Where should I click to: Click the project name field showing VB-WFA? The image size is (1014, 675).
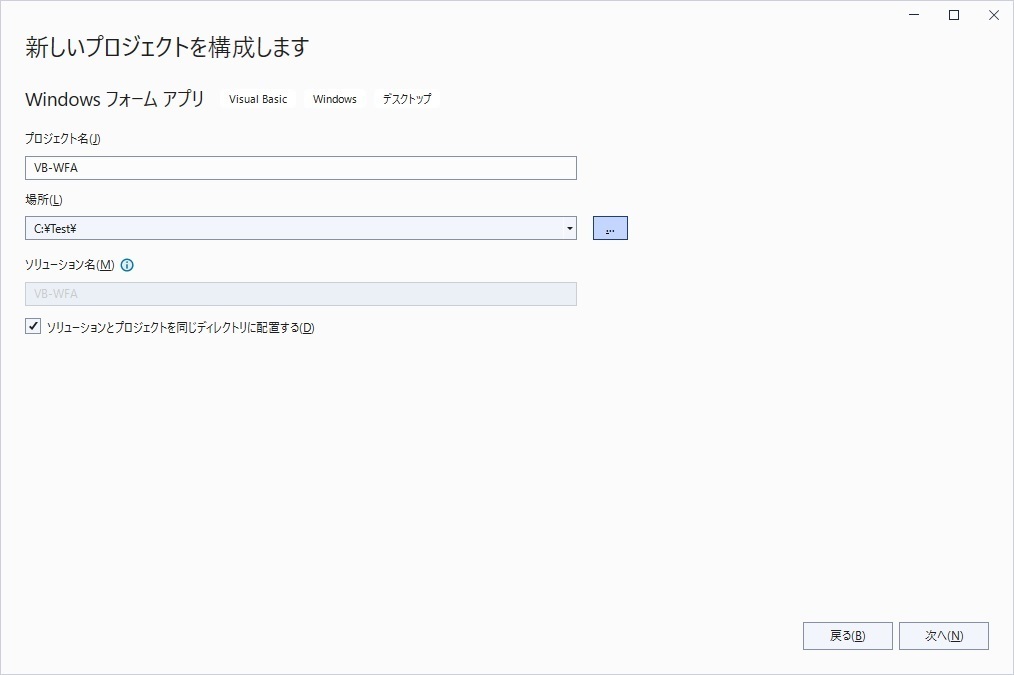coord(300,167)
